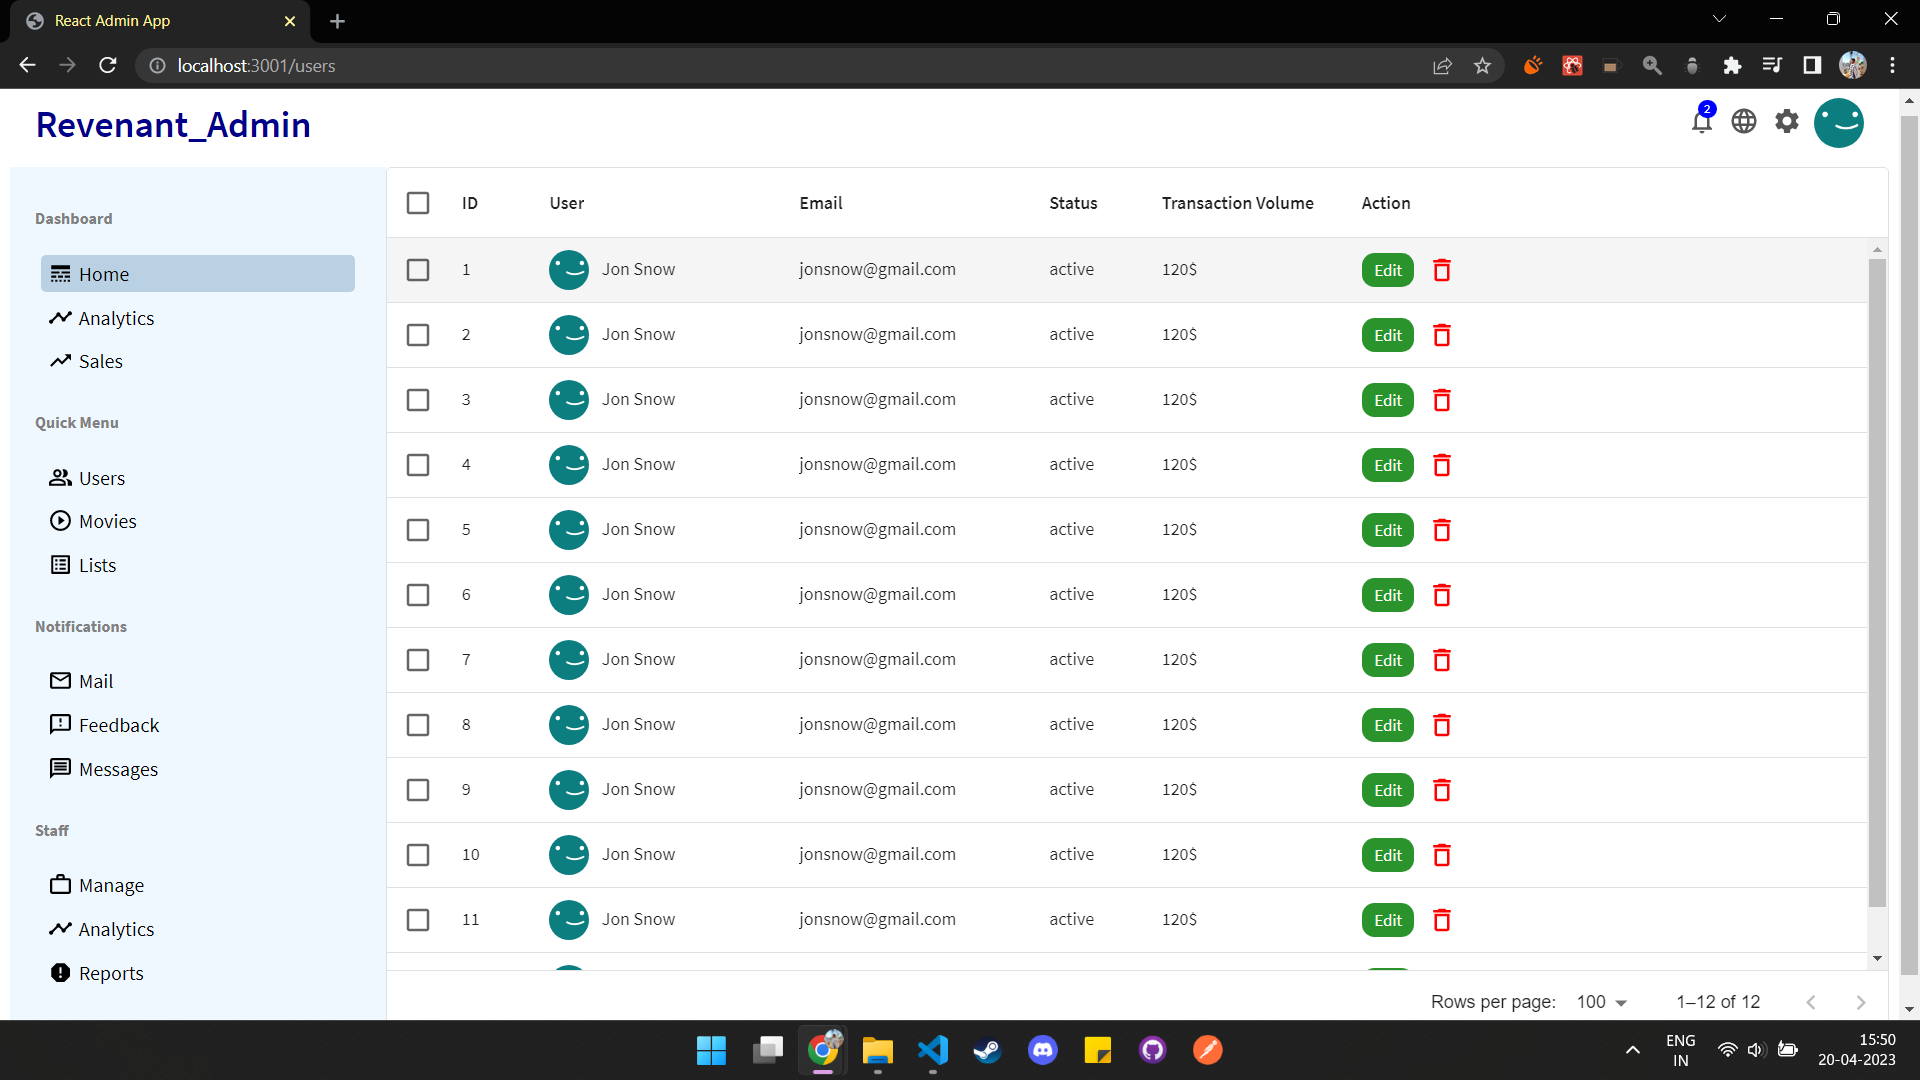Open Visual Studio Code from taskbar
The width and height of the screenshot is (1920, 1080).
click(933, 1050)
